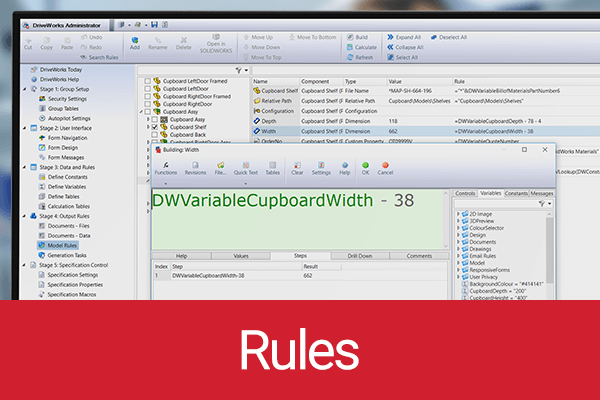Clear the rule with the Clear icon
This screenshot has width=600, height=400.
(x=297, y=168)
